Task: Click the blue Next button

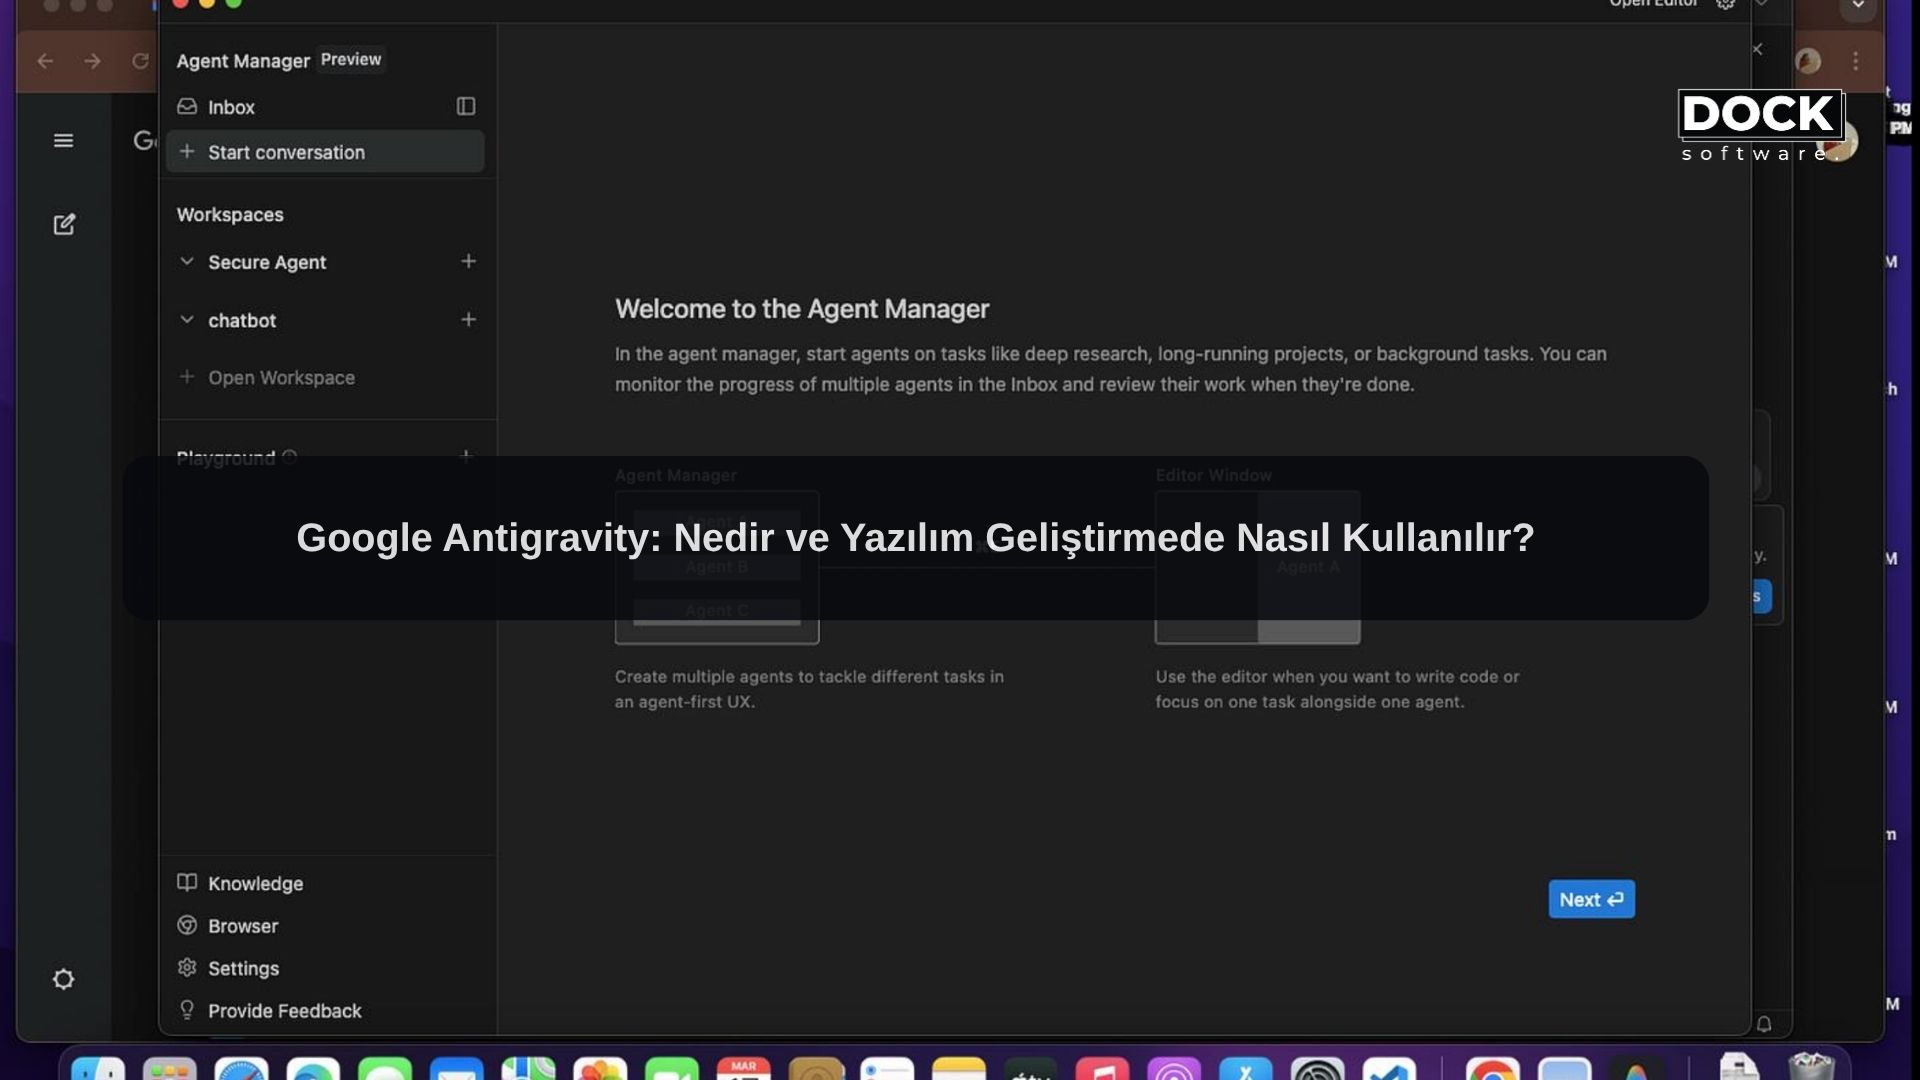Action: (x=1592, y=899)
